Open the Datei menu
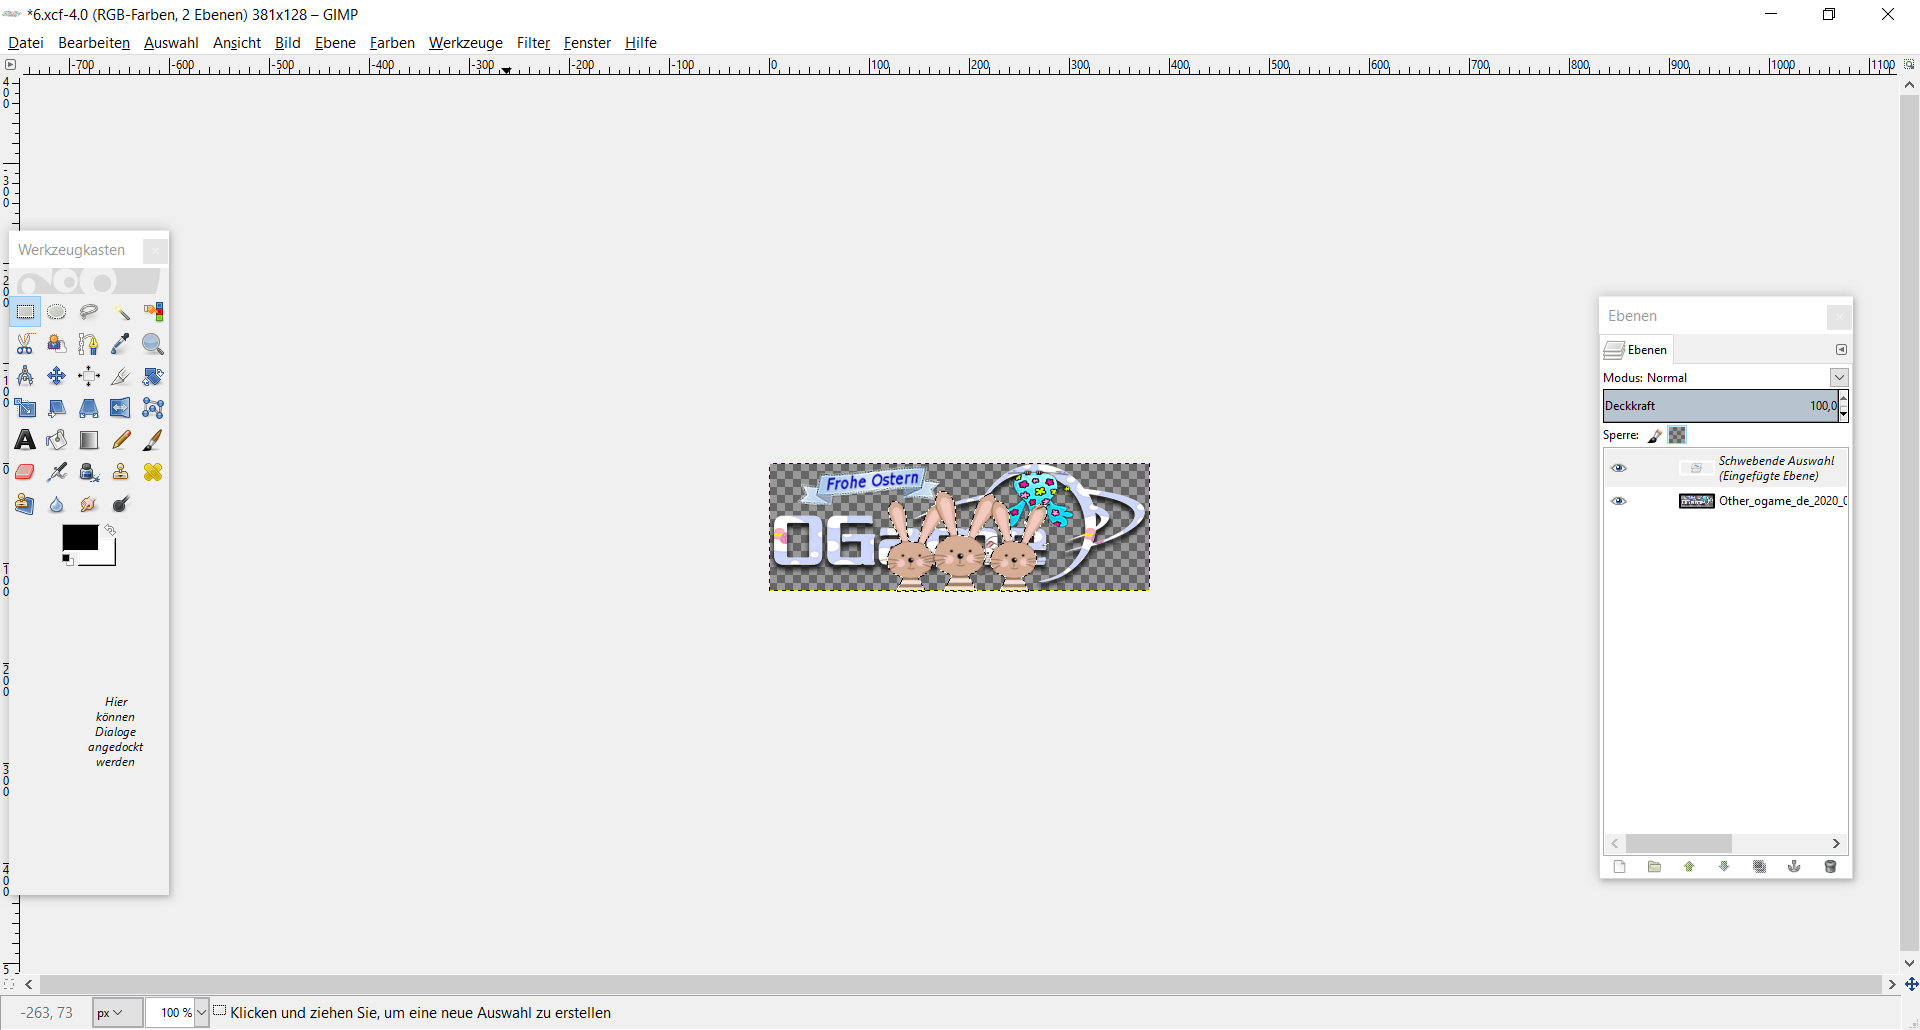The image size is (1920, 1030). coord(26,43)
